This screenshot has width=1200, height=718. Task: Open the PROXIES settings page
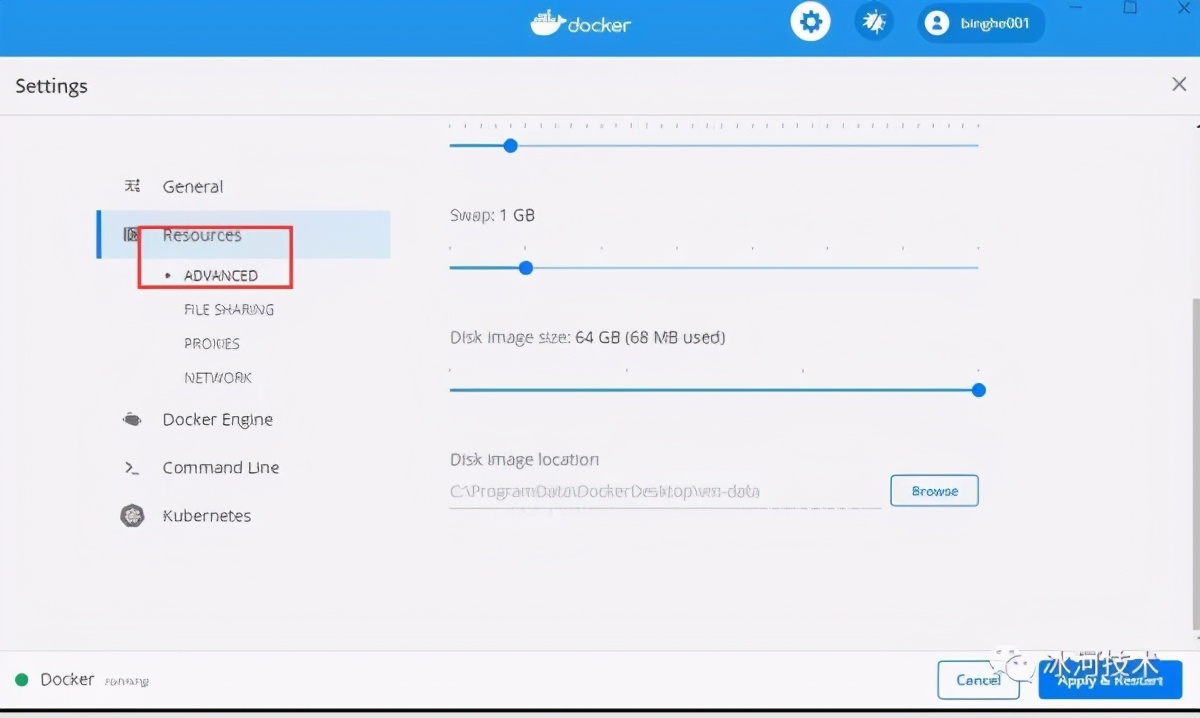point(211,343)
